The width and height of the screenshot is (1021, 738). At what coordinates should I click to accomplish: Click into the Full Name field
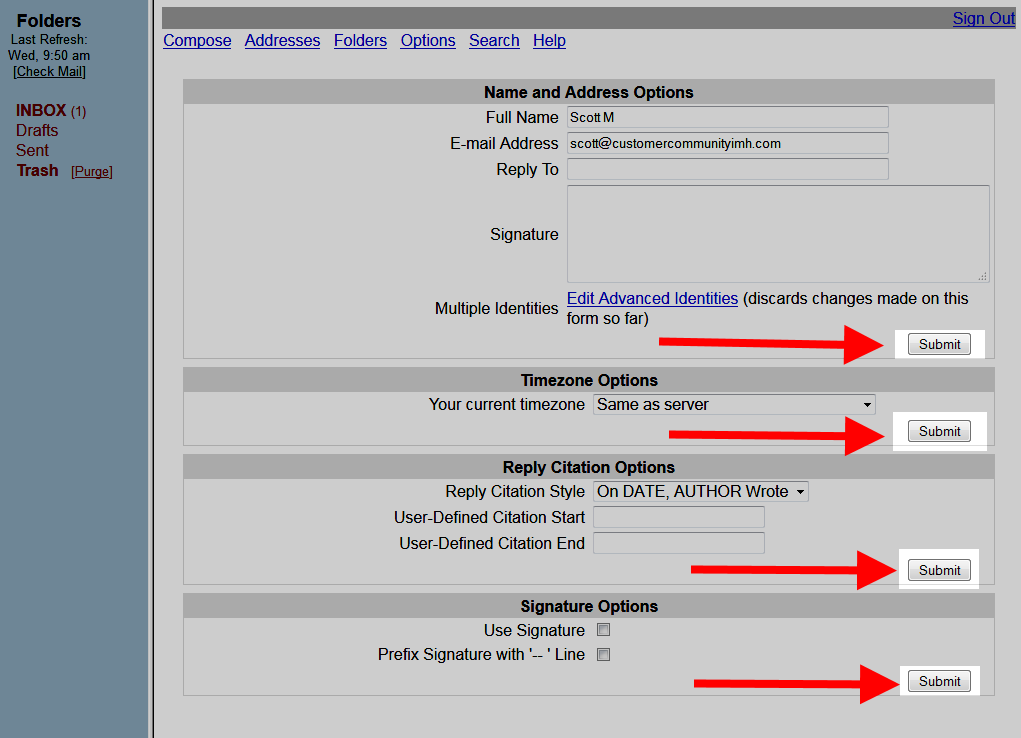pos(727,117)
